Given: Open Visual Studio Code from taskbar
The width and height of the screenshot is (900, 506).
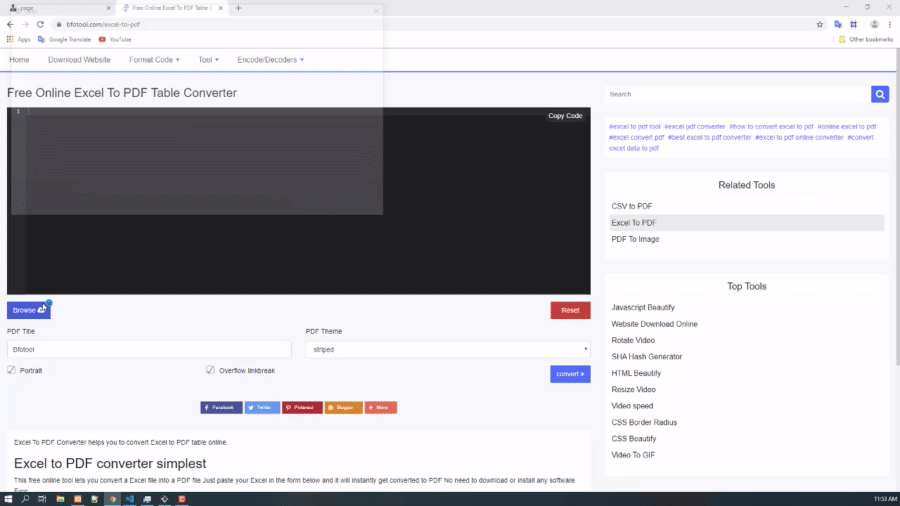Looking at the screenshot, I should 130,498.
